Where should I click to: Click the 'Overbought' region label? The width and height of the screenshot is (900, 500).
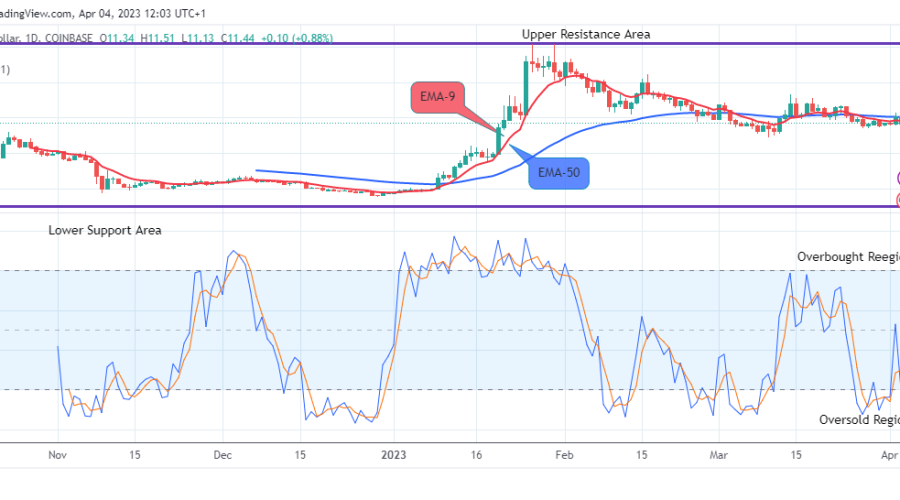[848, 257]
